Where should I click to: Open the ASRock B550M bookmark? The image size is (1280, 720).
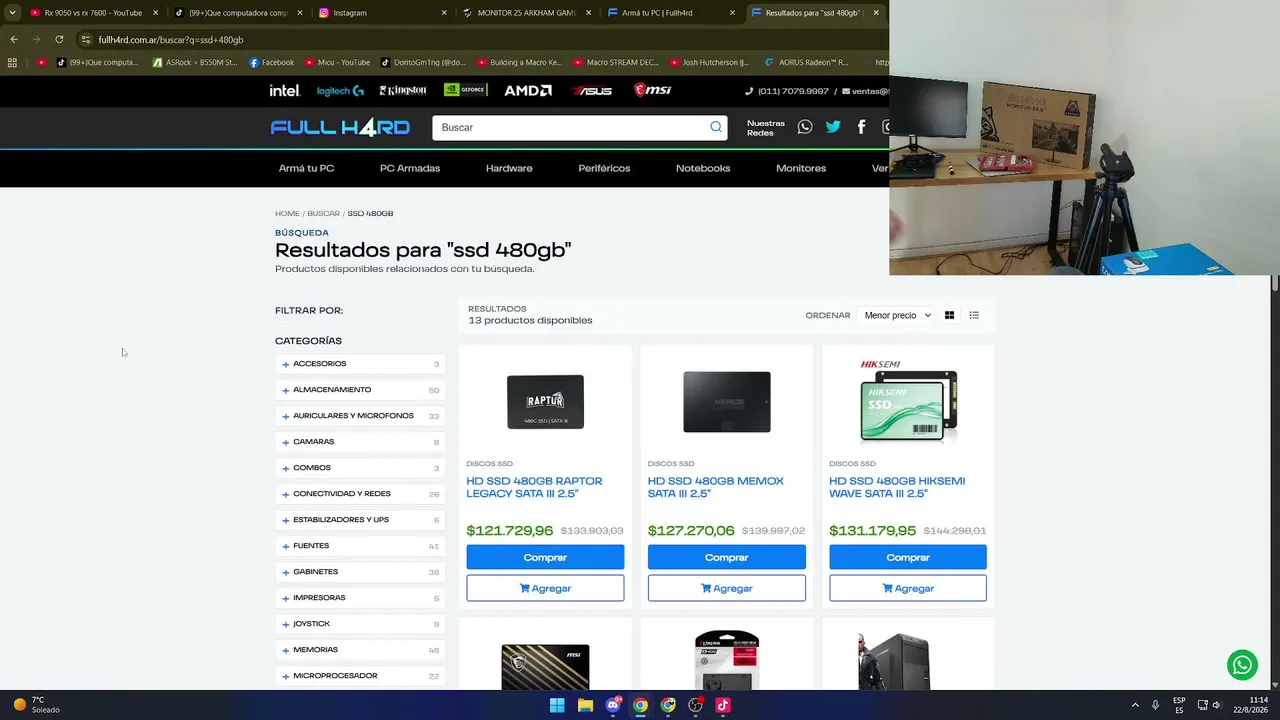click(x=195, y=62)
